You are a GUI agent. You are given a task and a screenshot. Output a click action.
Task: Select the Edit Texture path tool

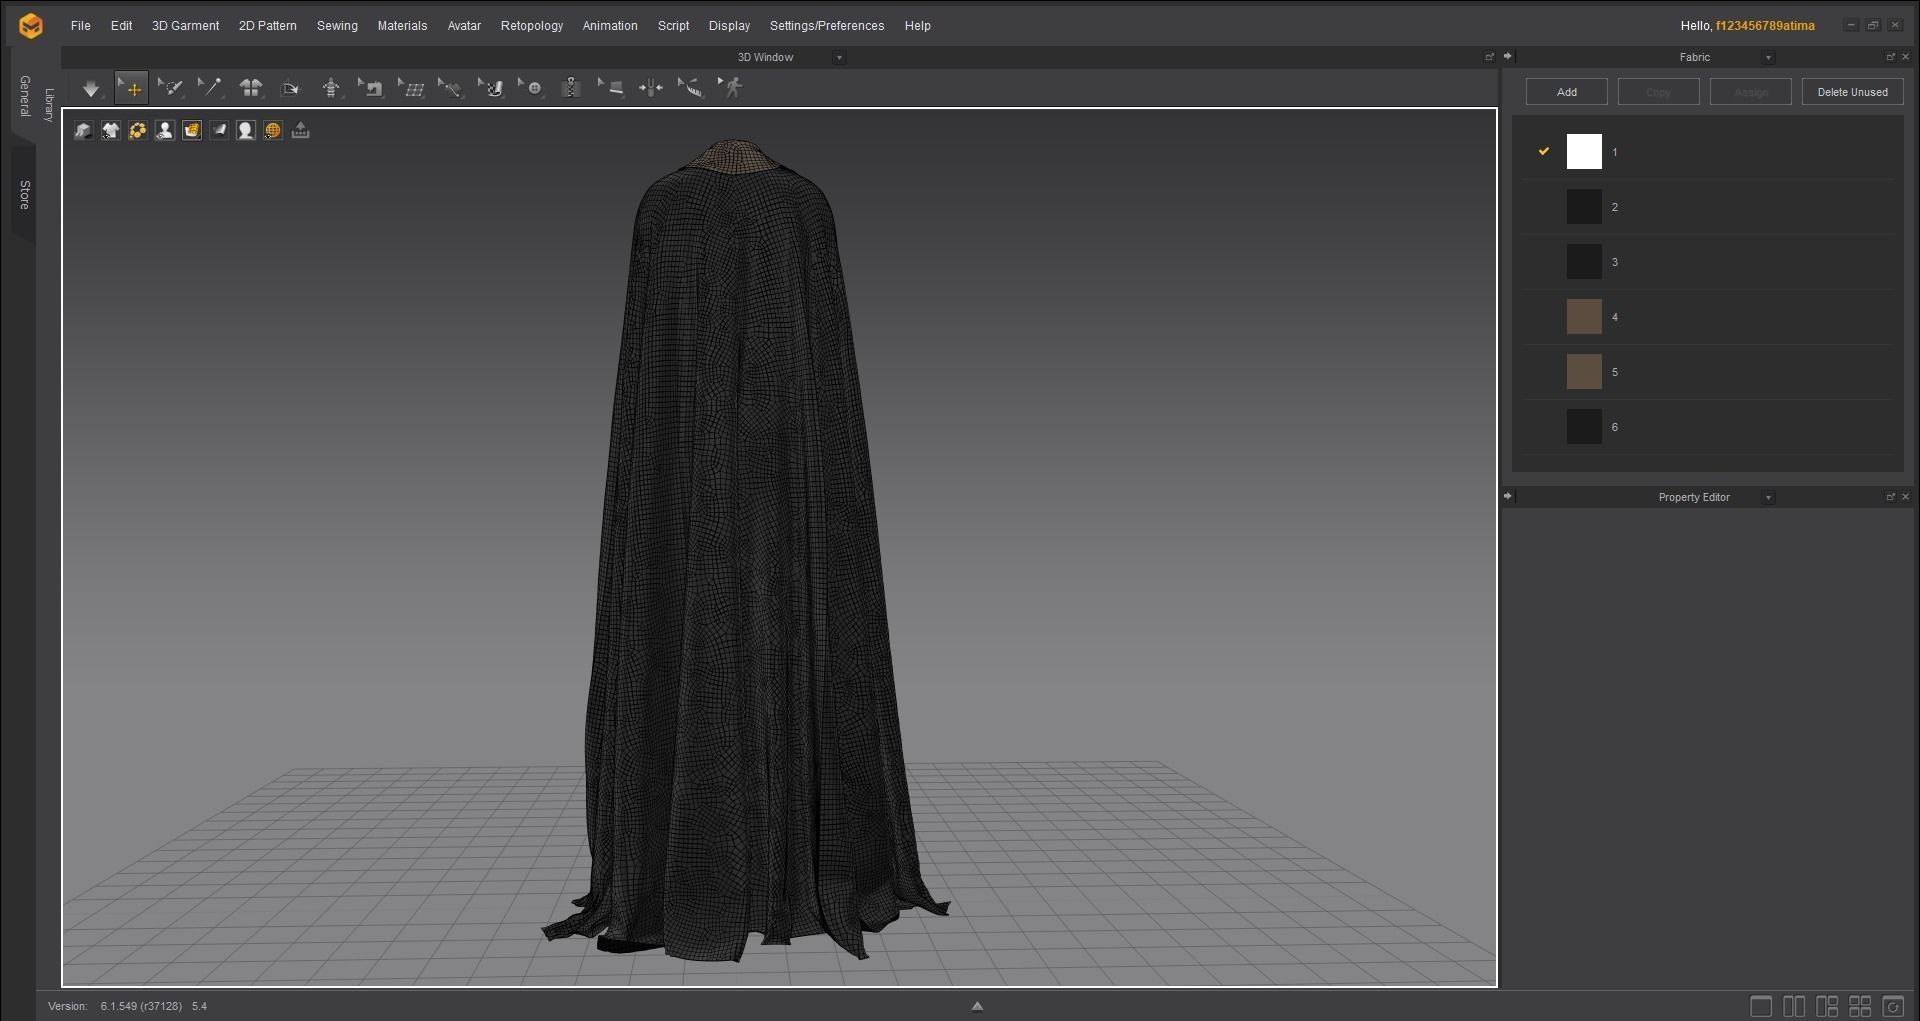click(451, 89)
